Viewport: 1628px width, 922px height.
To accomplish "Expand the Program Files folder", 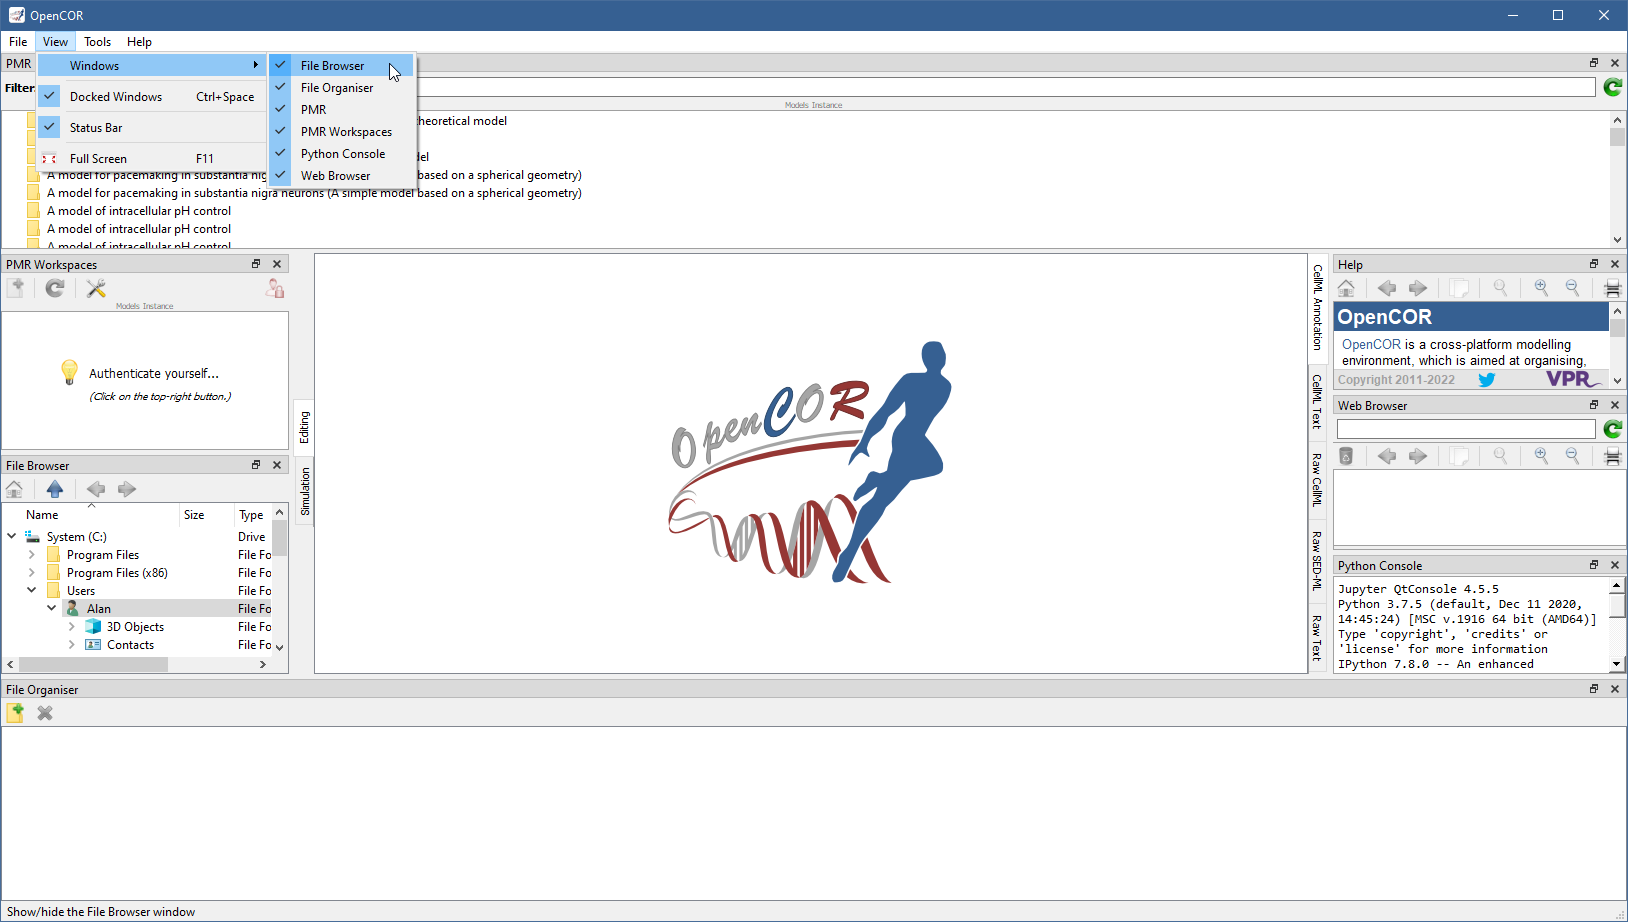I will [x=32, y=555].
